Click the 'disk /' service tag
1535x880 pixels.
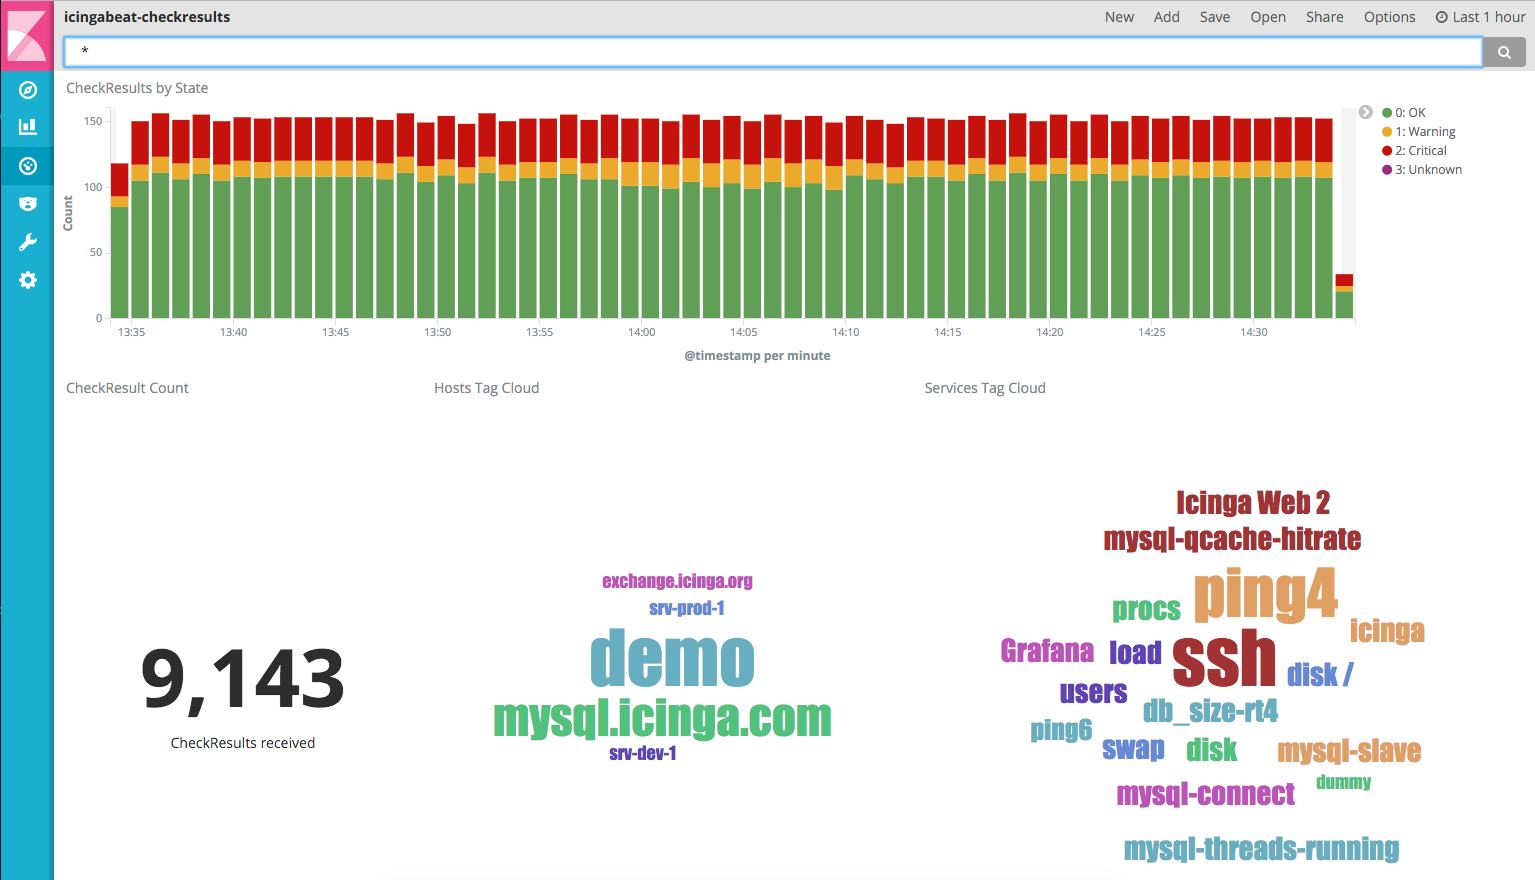click(x=1319, y=675)
